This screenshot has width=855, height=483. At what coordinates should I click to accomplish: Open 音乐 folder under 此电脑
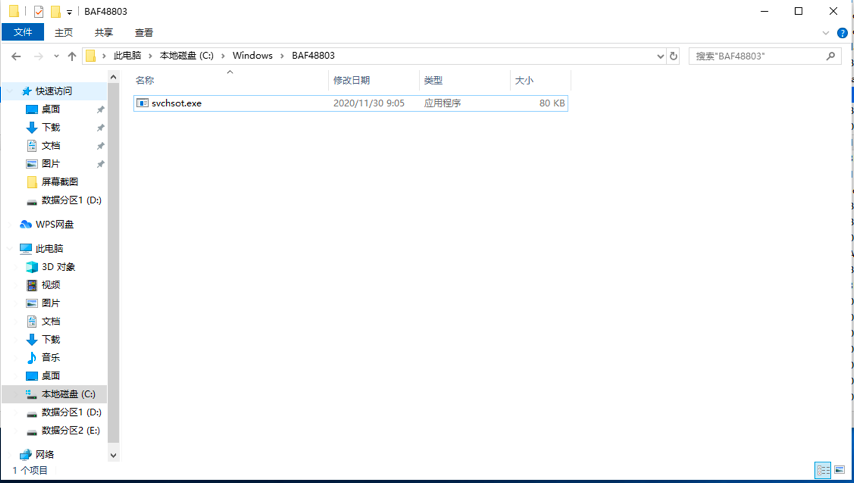(51, 358)
